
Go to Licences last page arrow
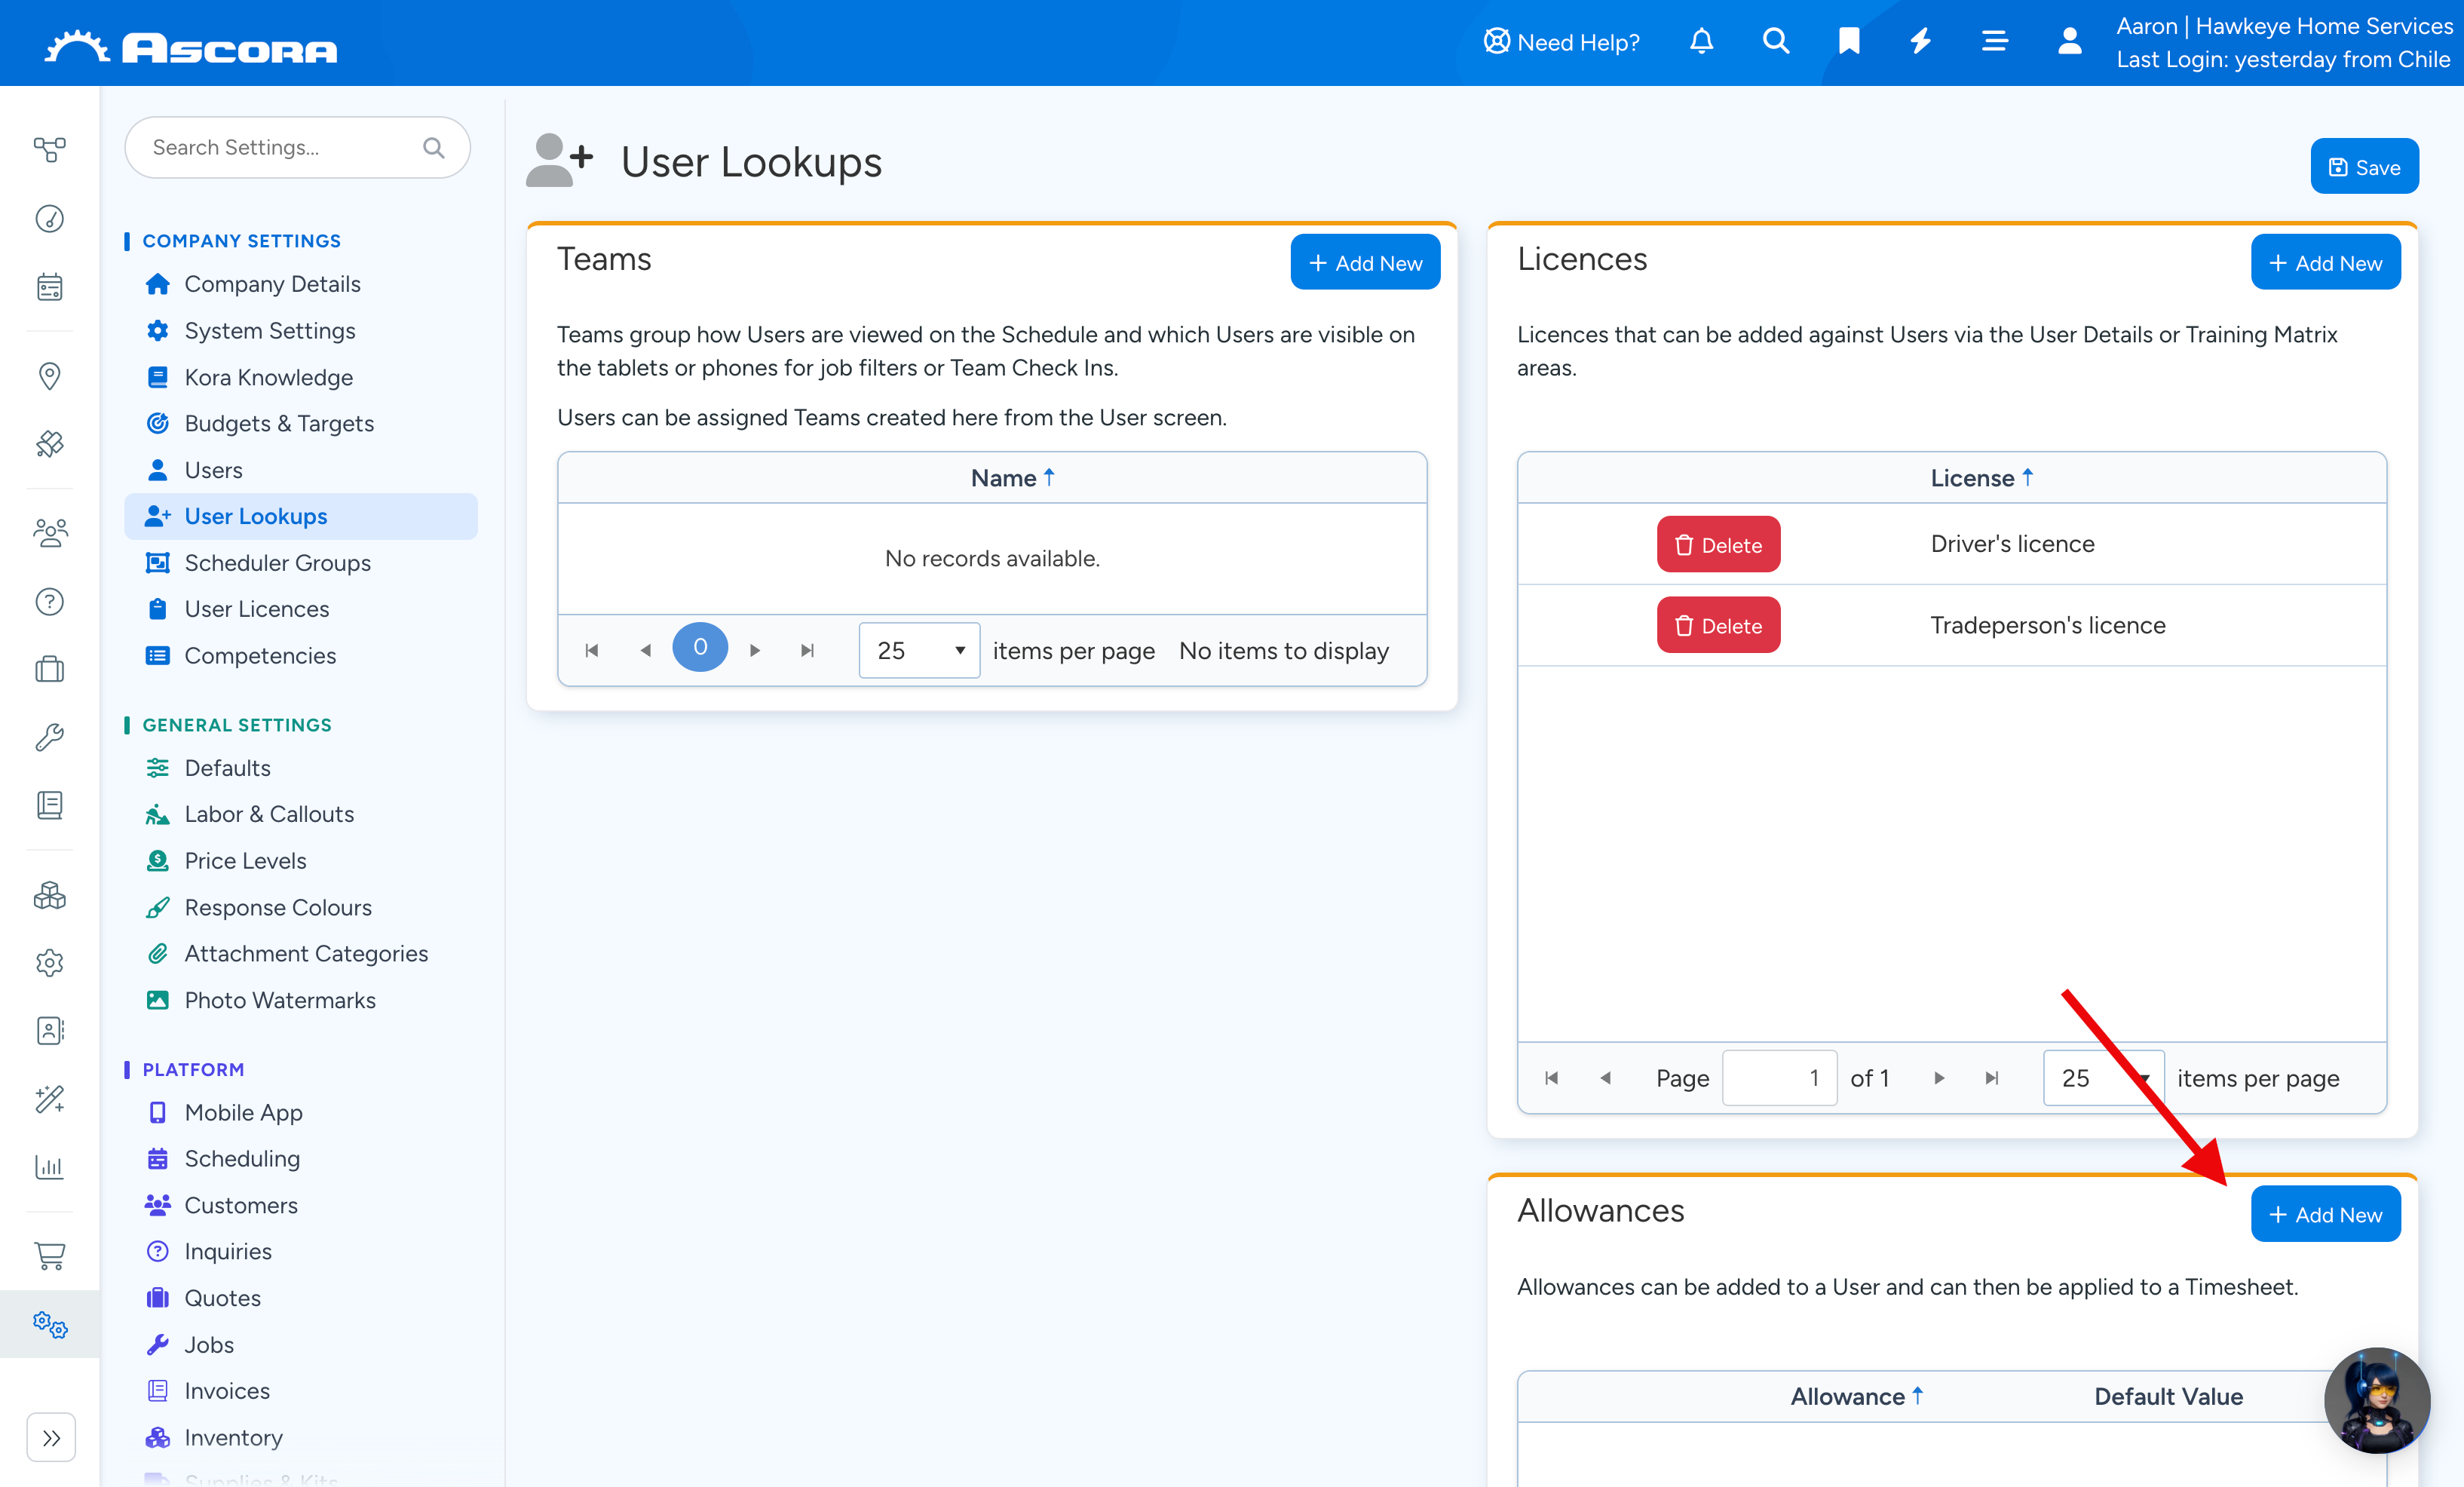[x=1991, y=1078]
